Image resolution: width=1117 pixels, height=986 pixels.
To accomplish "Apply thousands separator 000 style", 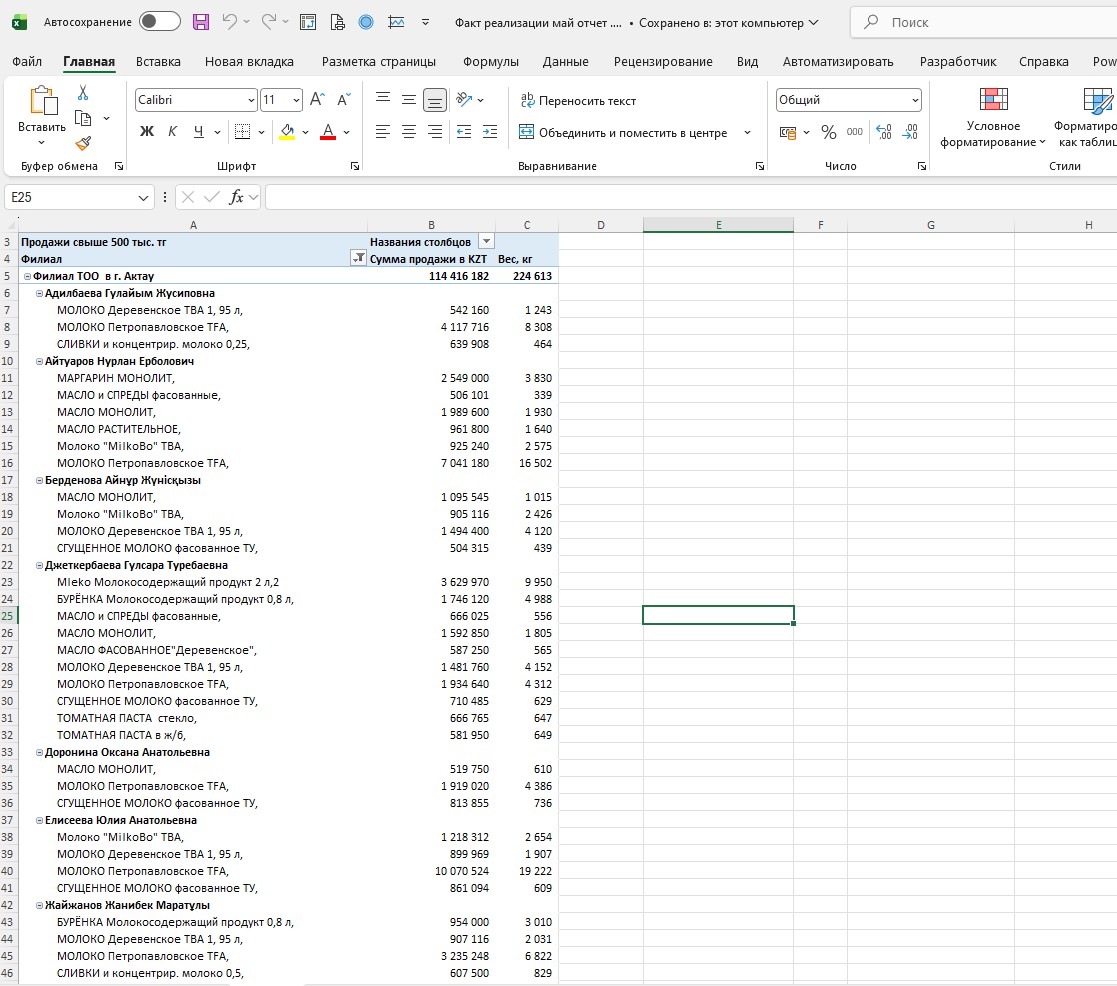I will [x=855, y=132].
